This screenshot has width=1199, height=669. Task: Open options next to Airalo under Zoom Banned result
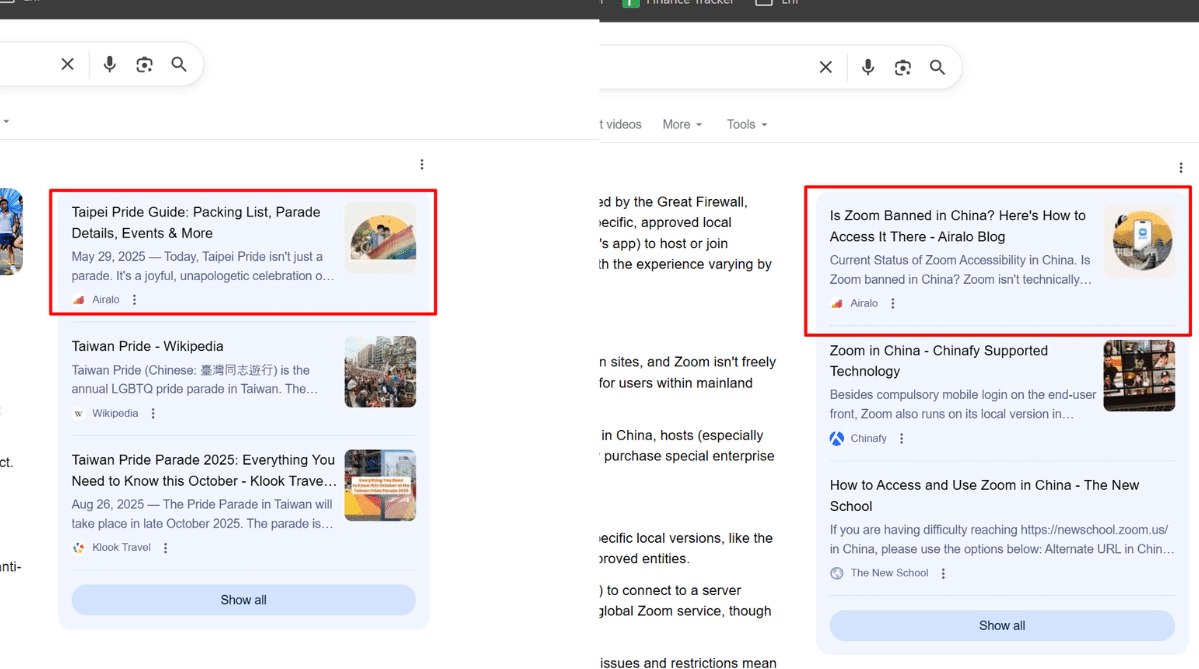click(892, 304)
